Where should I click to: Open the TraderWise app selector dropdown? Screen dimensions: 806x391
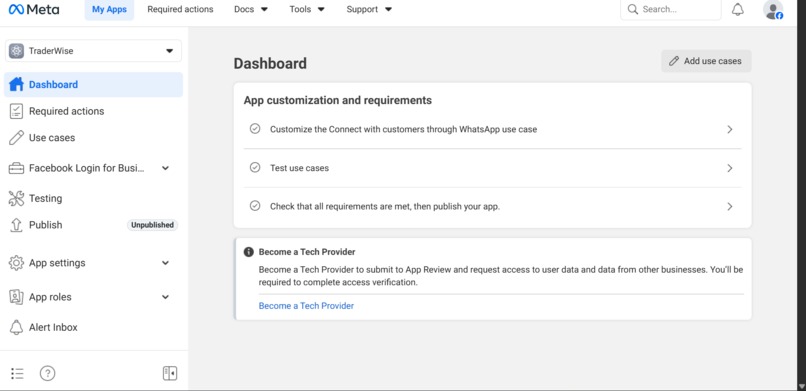point(94,51)
